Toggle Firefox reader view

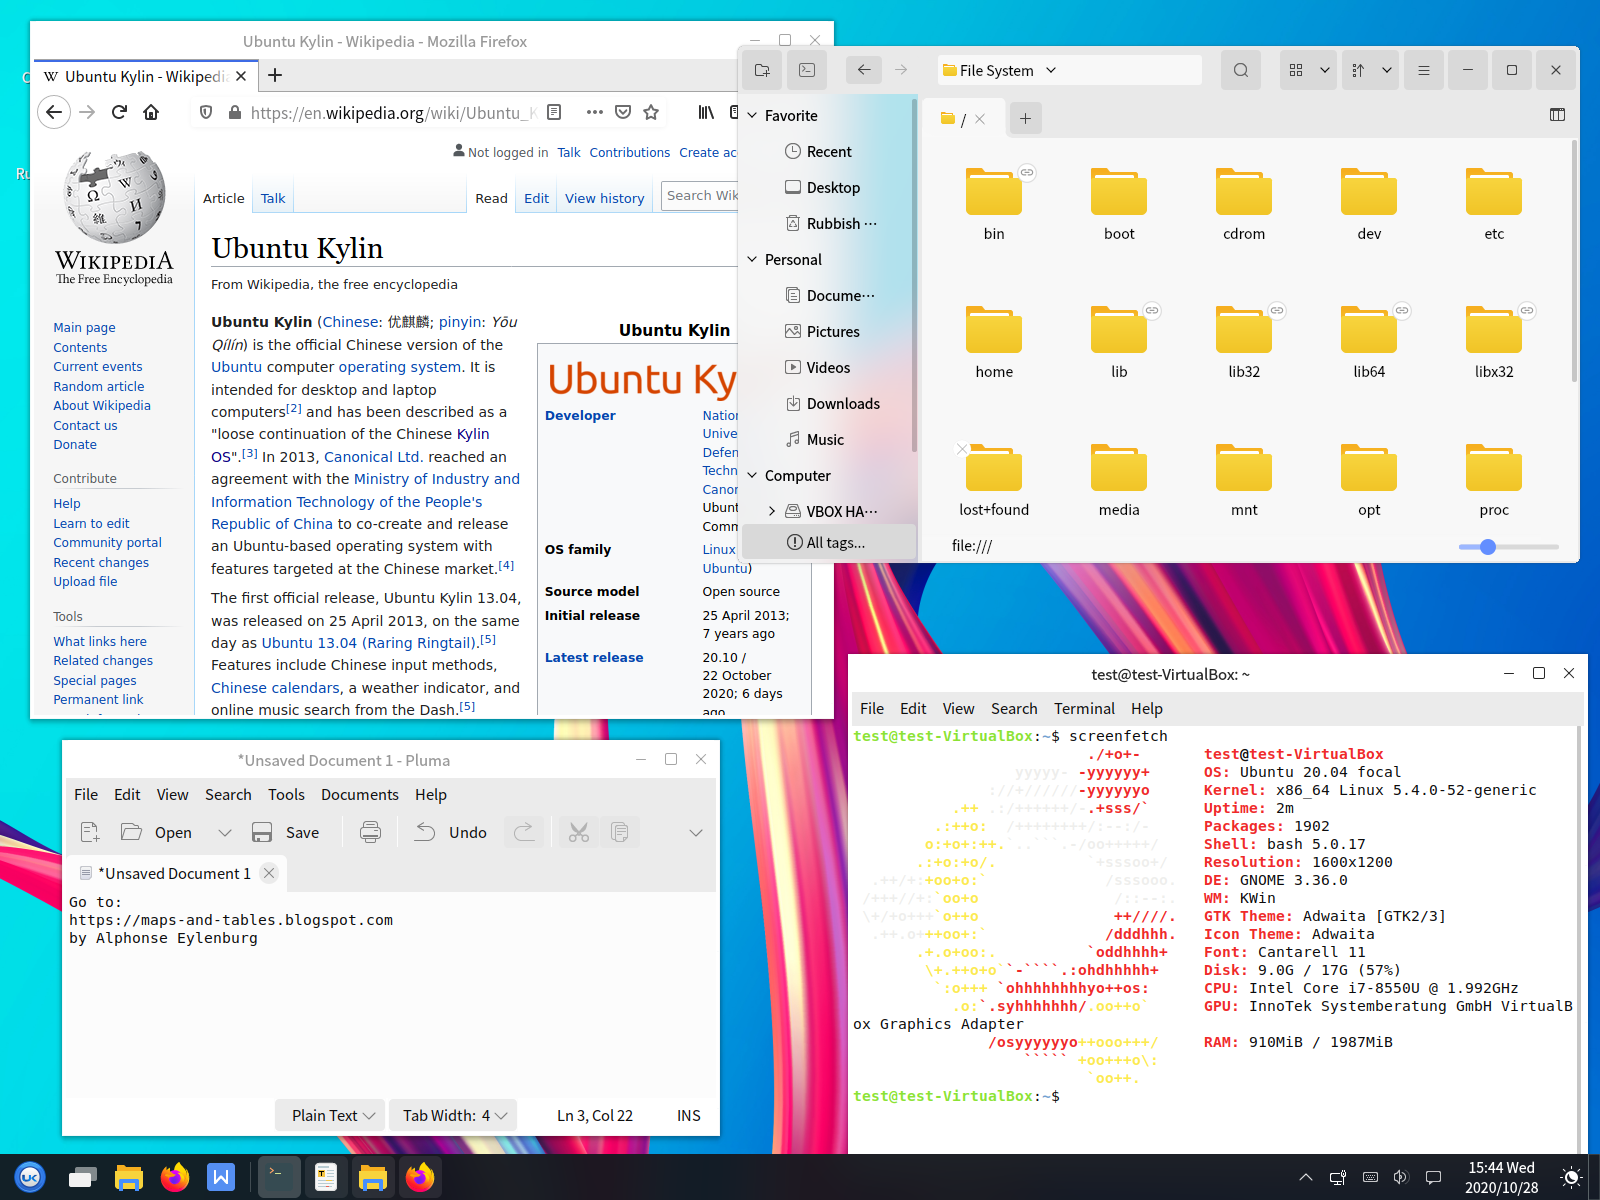554,112
